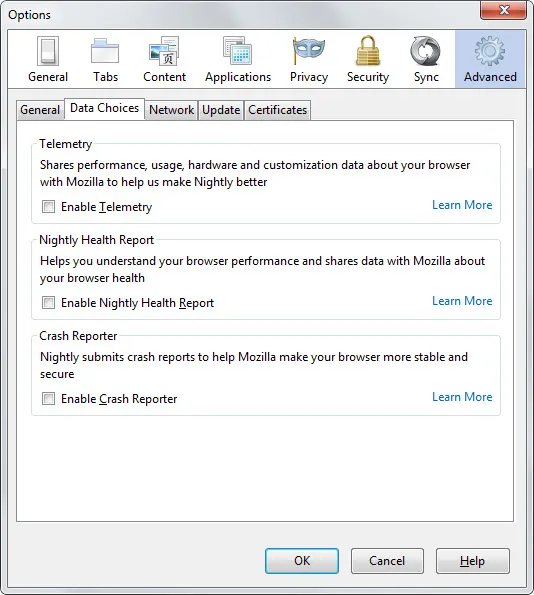Select the Advanced gear icon
This screenshot has width=534, height=595.
tap(490, 51)
